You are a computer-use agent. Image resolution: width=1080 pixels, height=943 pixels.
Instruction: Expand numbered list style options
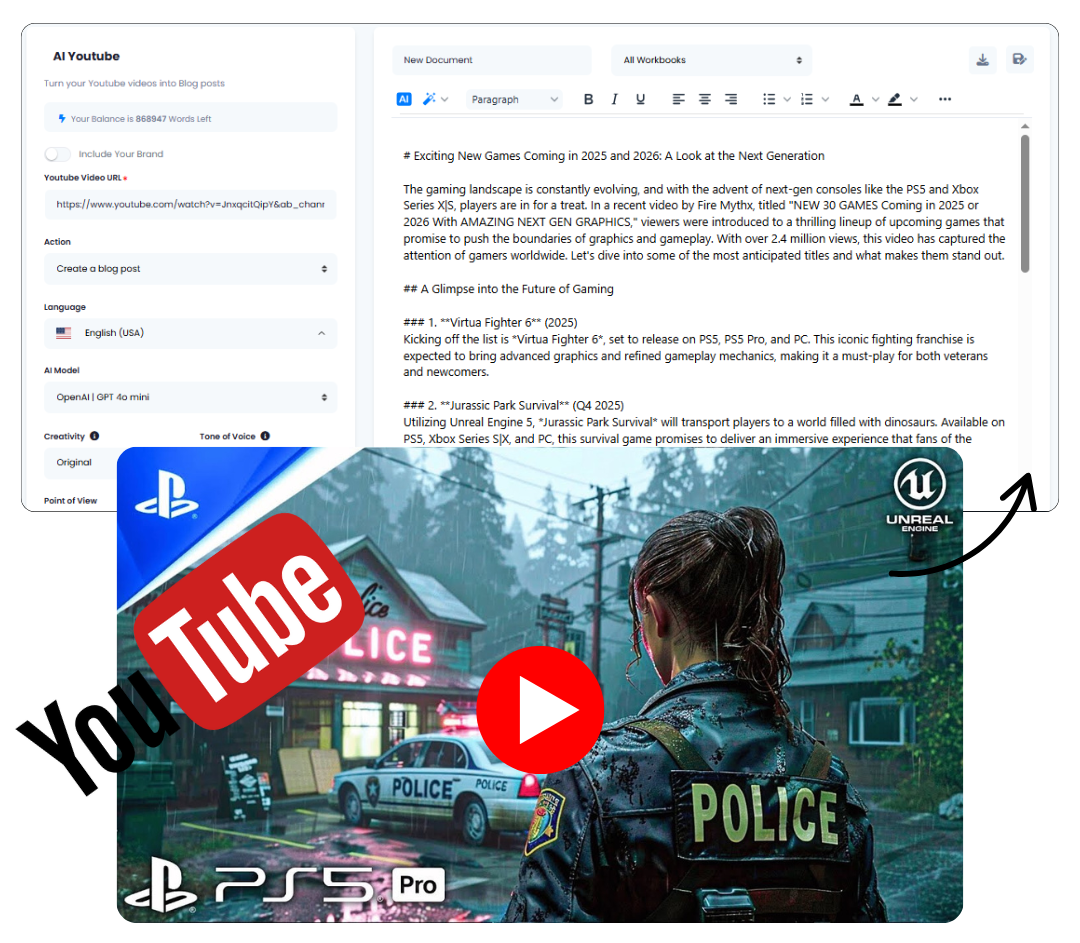coord(825,99)
